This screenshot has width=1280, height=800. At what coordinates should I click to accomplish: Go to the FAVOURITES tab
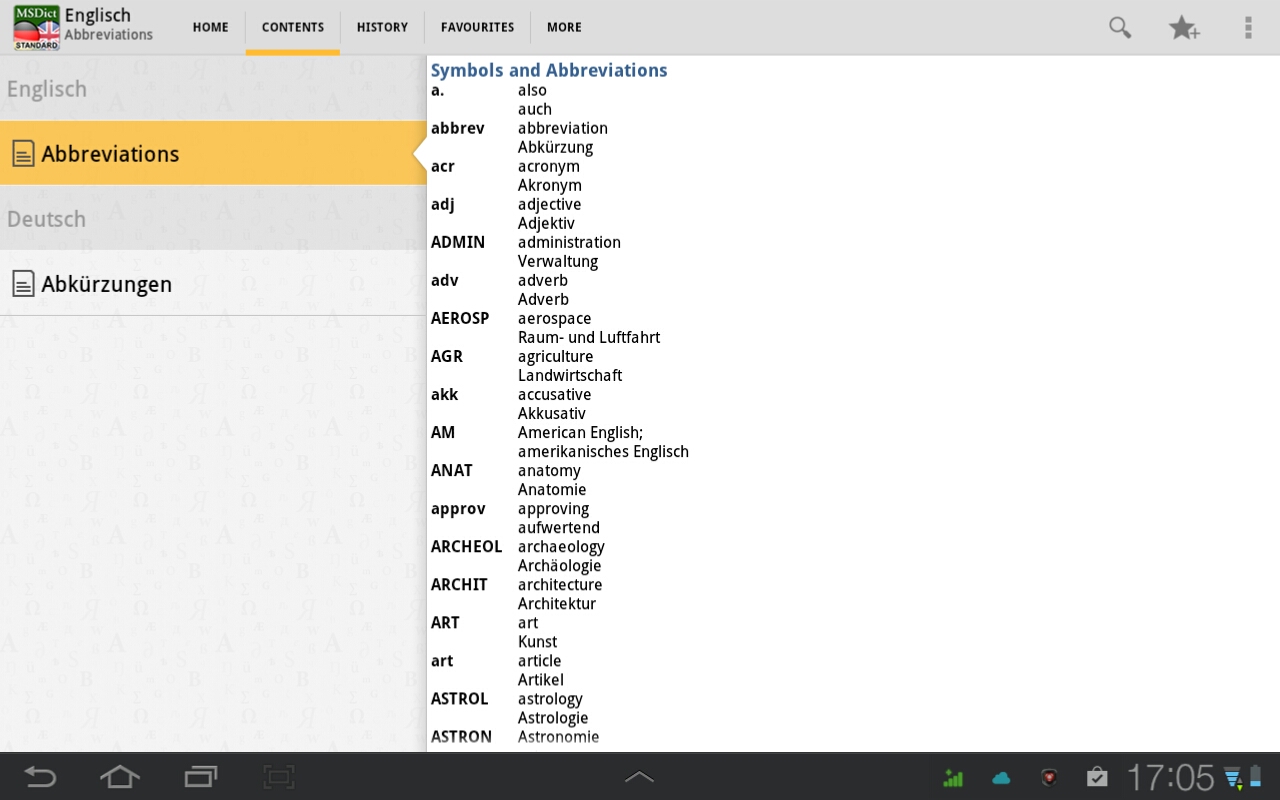(477, 27)
